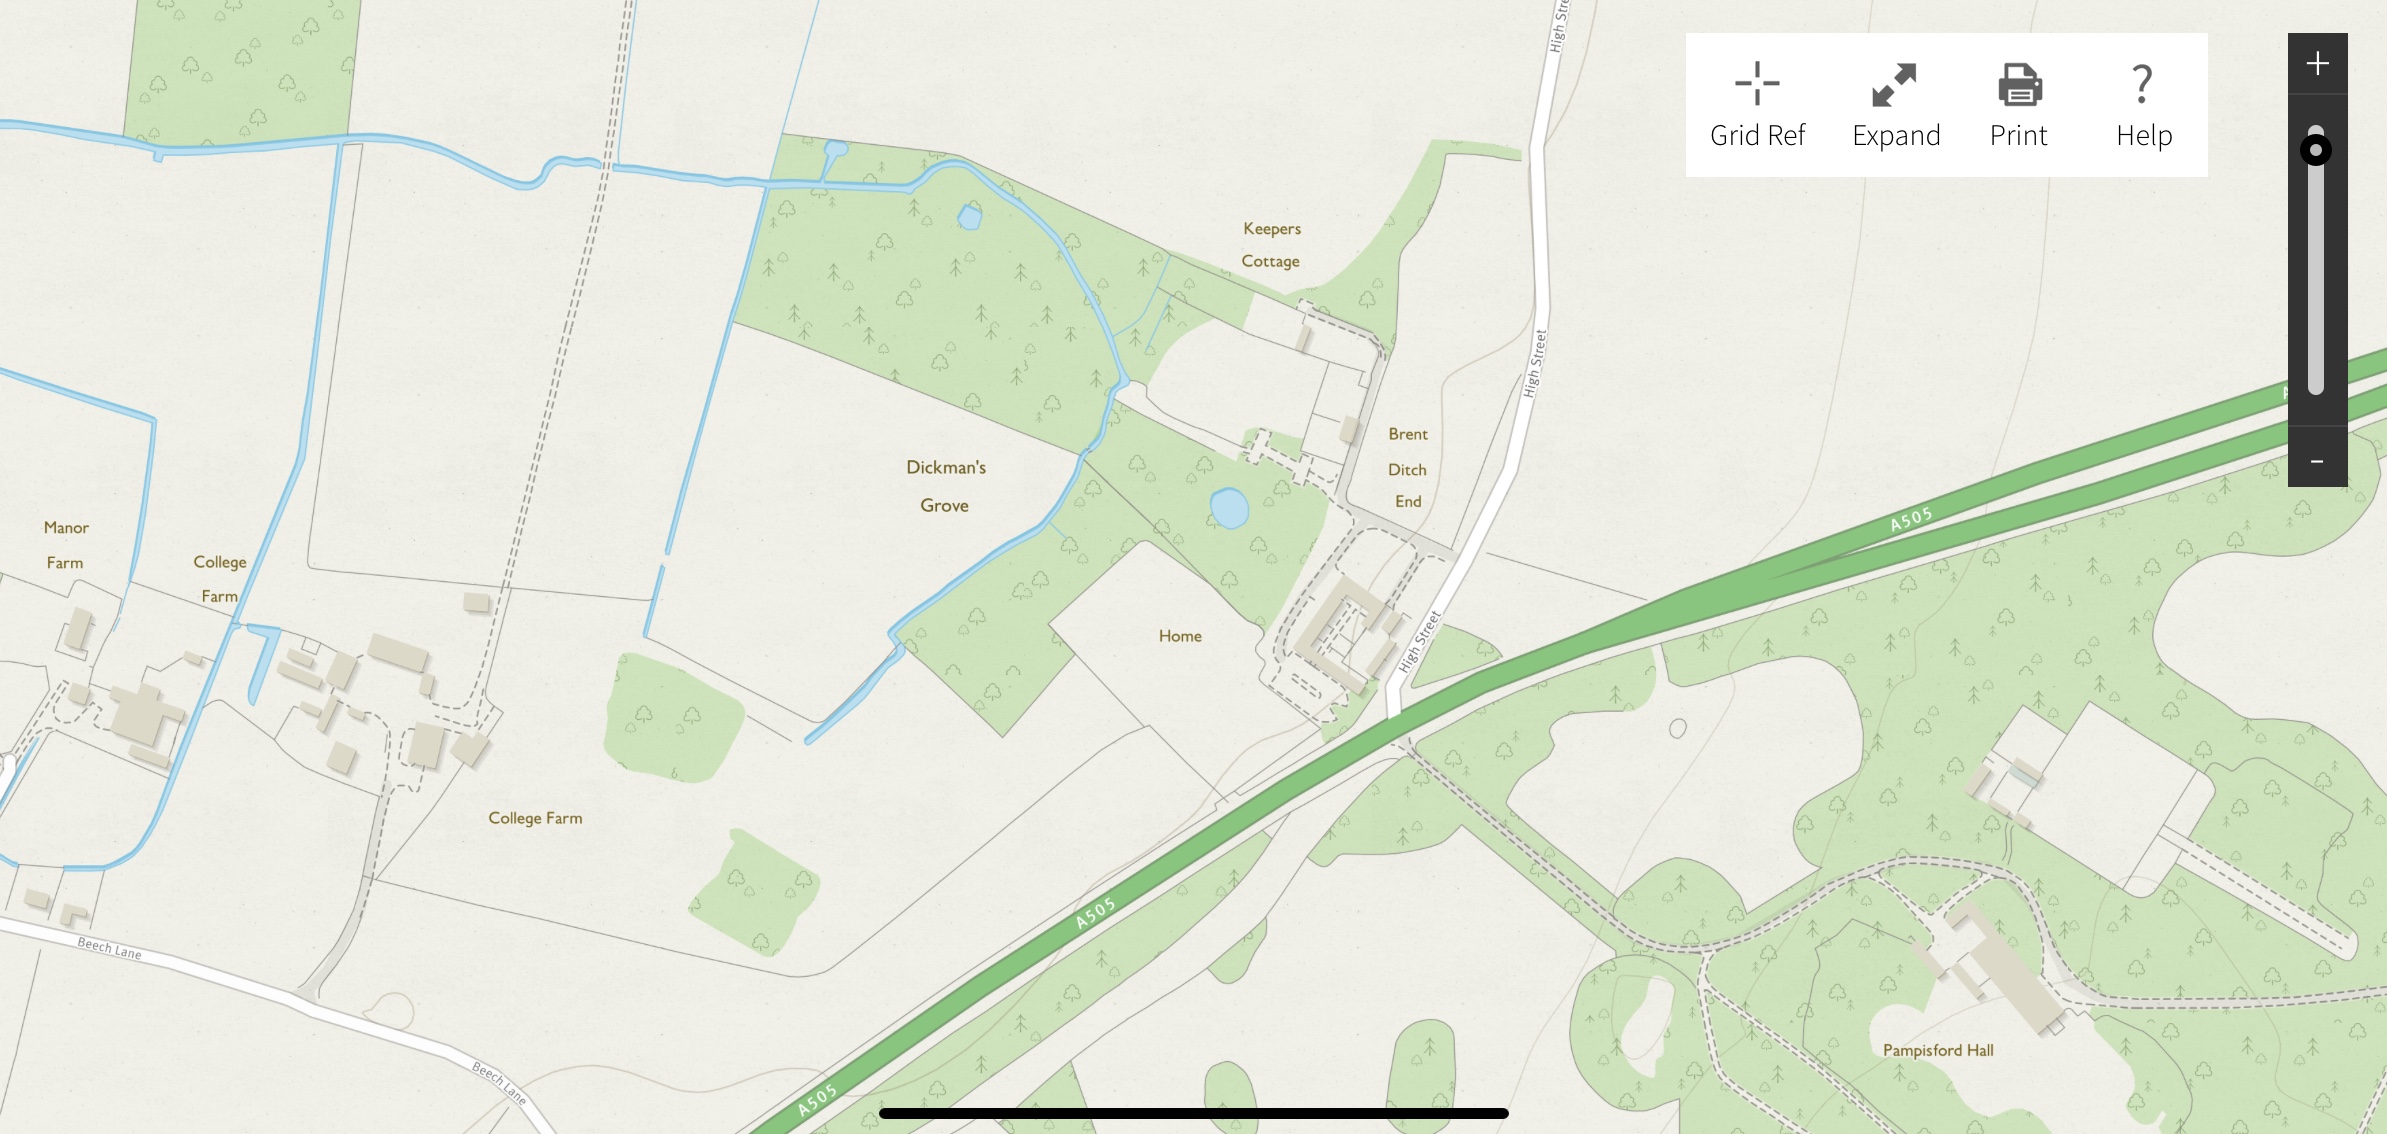Click the blue pond near Brent Ditch End
Viewport: 2387px width, 1134px height.
pos(1229,508)
